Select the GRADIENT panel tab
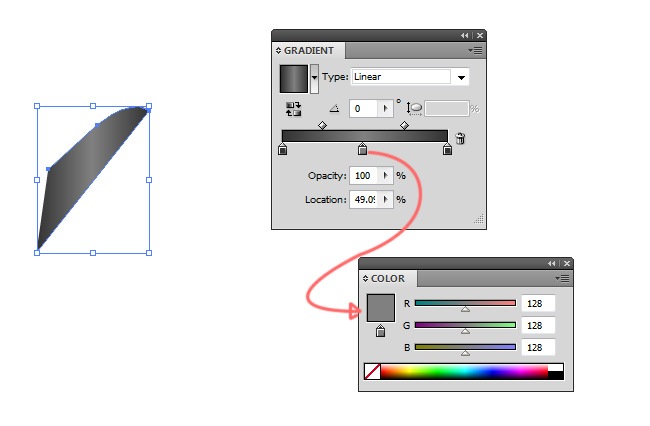This screenshot has width=650, height=426. (309, 51)
